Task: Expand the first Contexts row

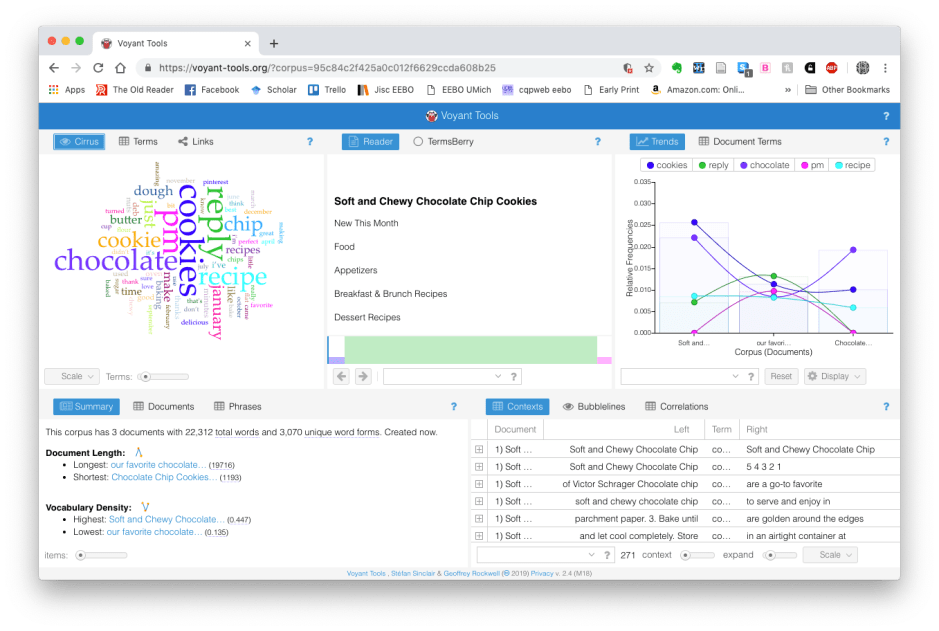Action: click(479, 450)
